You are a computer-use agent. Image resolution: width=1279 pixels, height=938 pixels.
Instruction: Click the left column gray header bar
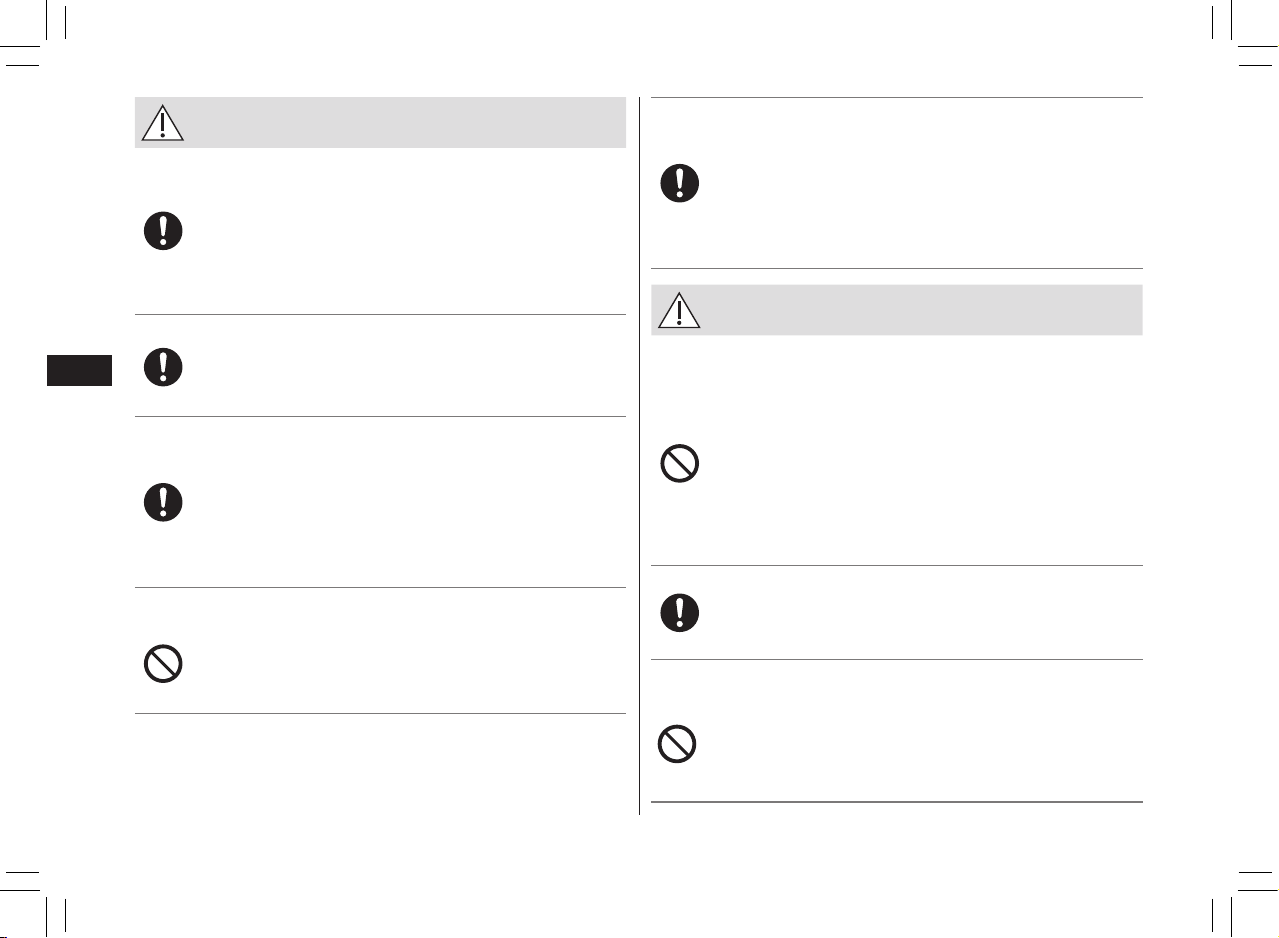coord(380,123)
